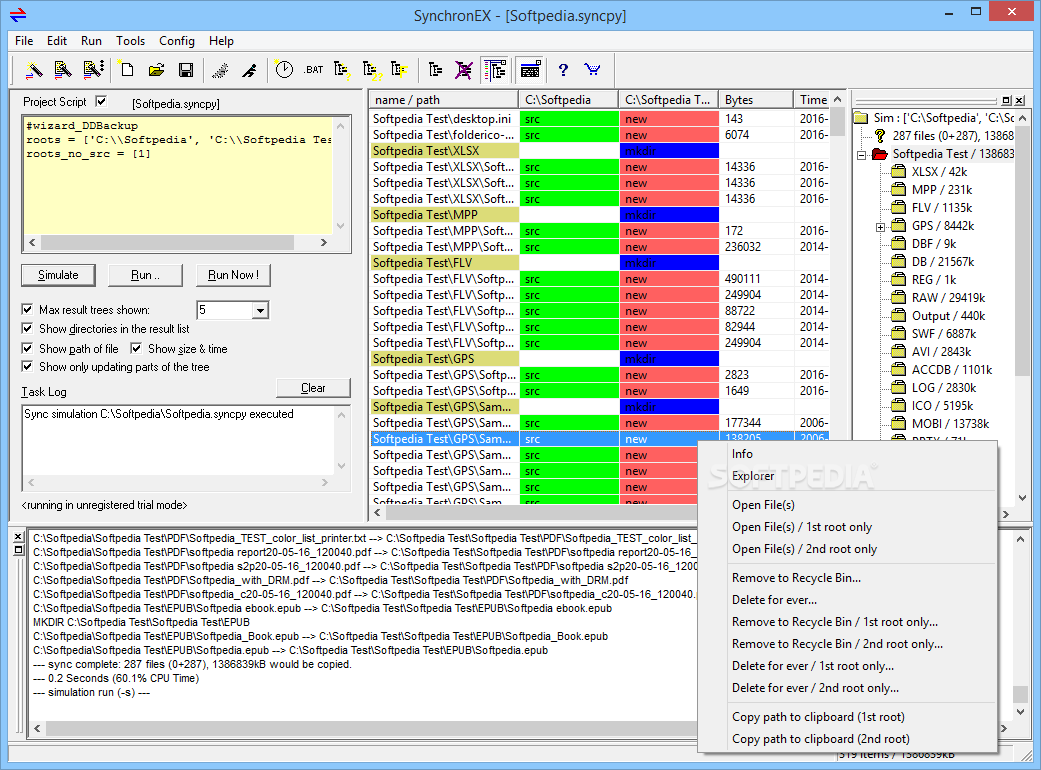Open the Tools menu
The image size is (1041, 770).
tap(130, 41)
